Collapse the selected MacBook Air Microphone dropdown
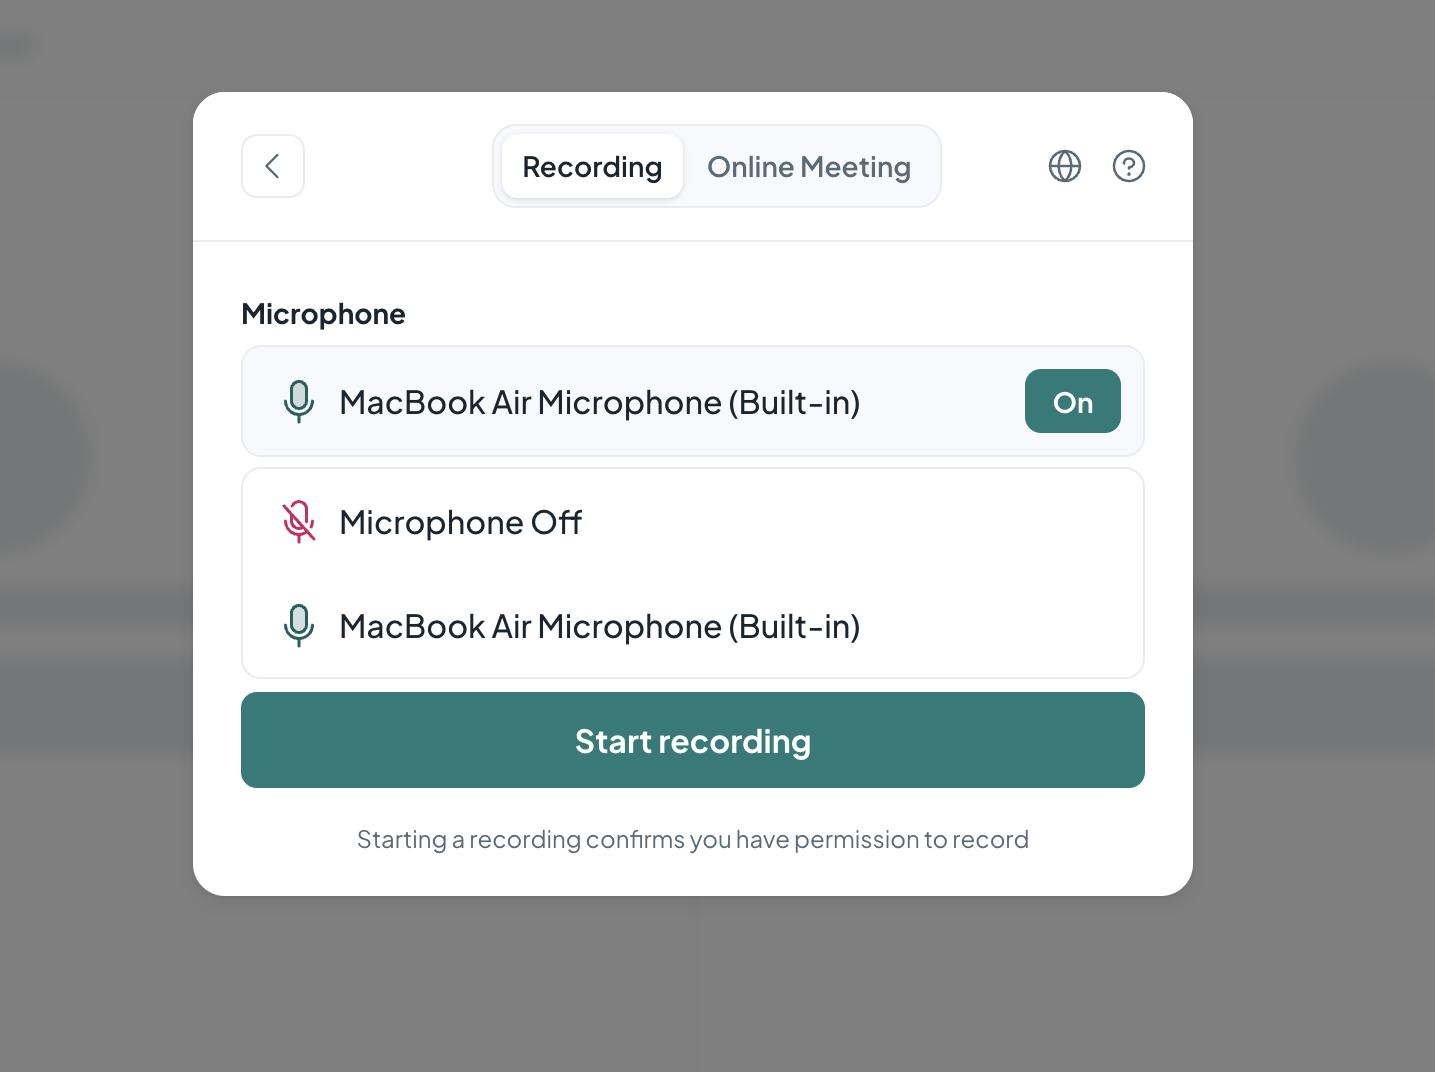Screen dimensions: 1435x1072 693,401
